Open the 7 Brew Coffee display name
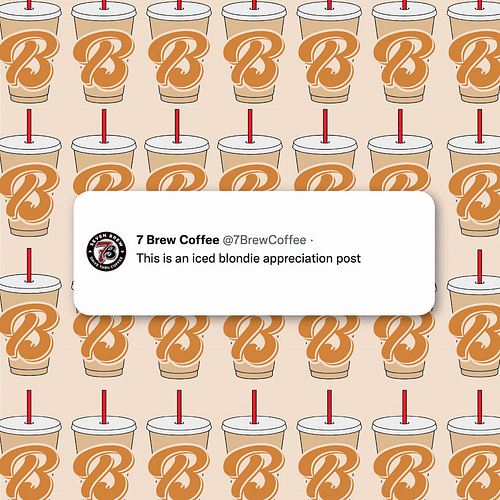This screenshot has width=500, height=500. click(178, 240)
